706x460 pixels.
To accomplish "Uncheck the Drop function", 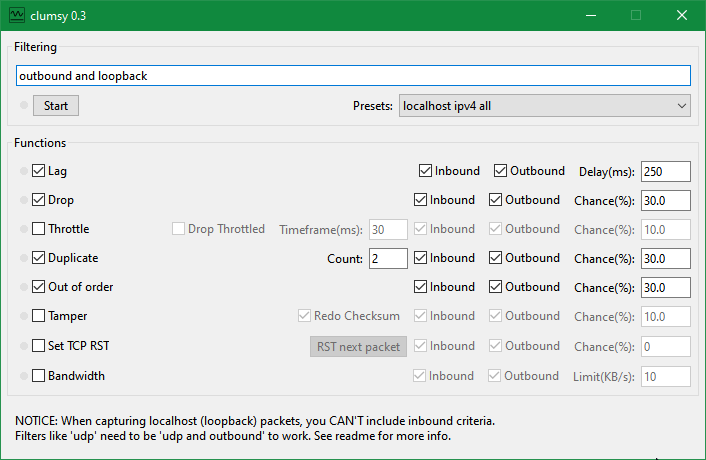I will coord(38,200).
